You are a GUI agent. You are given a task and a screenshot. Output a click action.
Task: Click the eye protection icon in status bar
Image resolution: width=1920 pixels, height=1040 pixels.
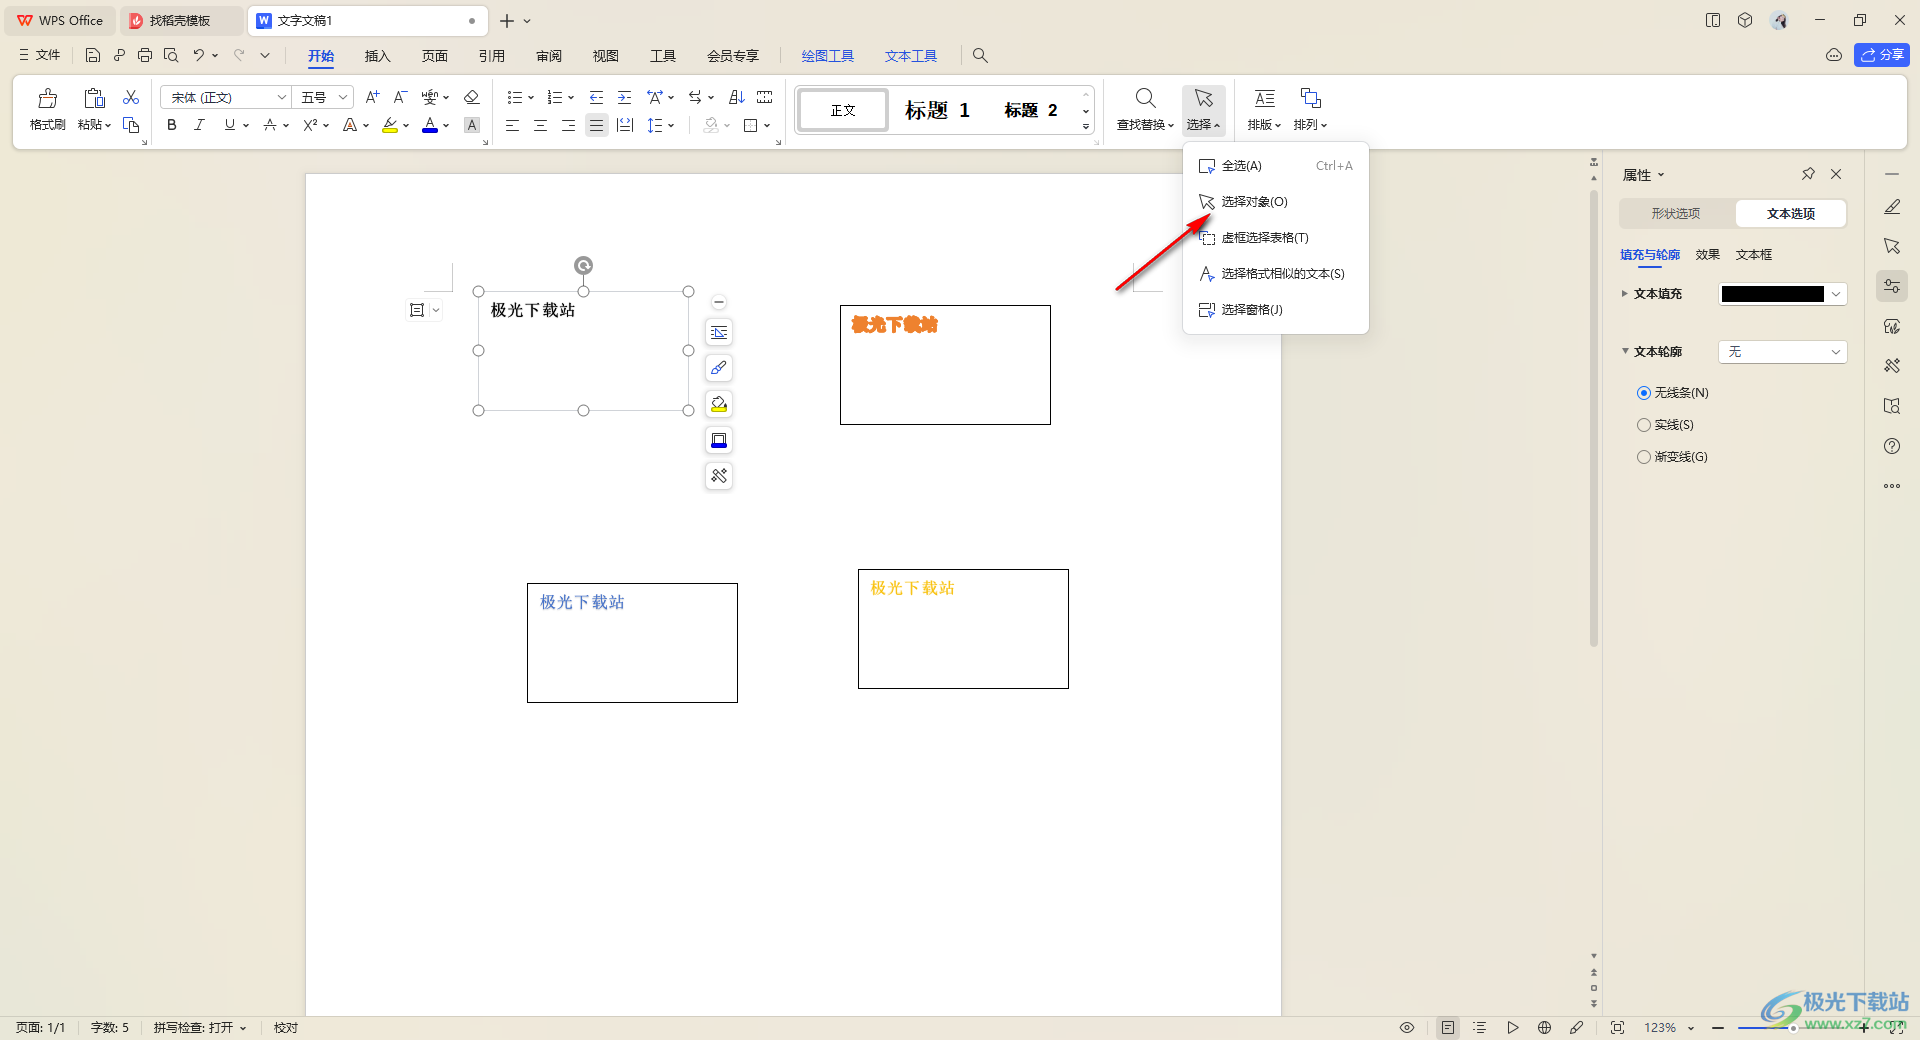click(1407, 1027)
